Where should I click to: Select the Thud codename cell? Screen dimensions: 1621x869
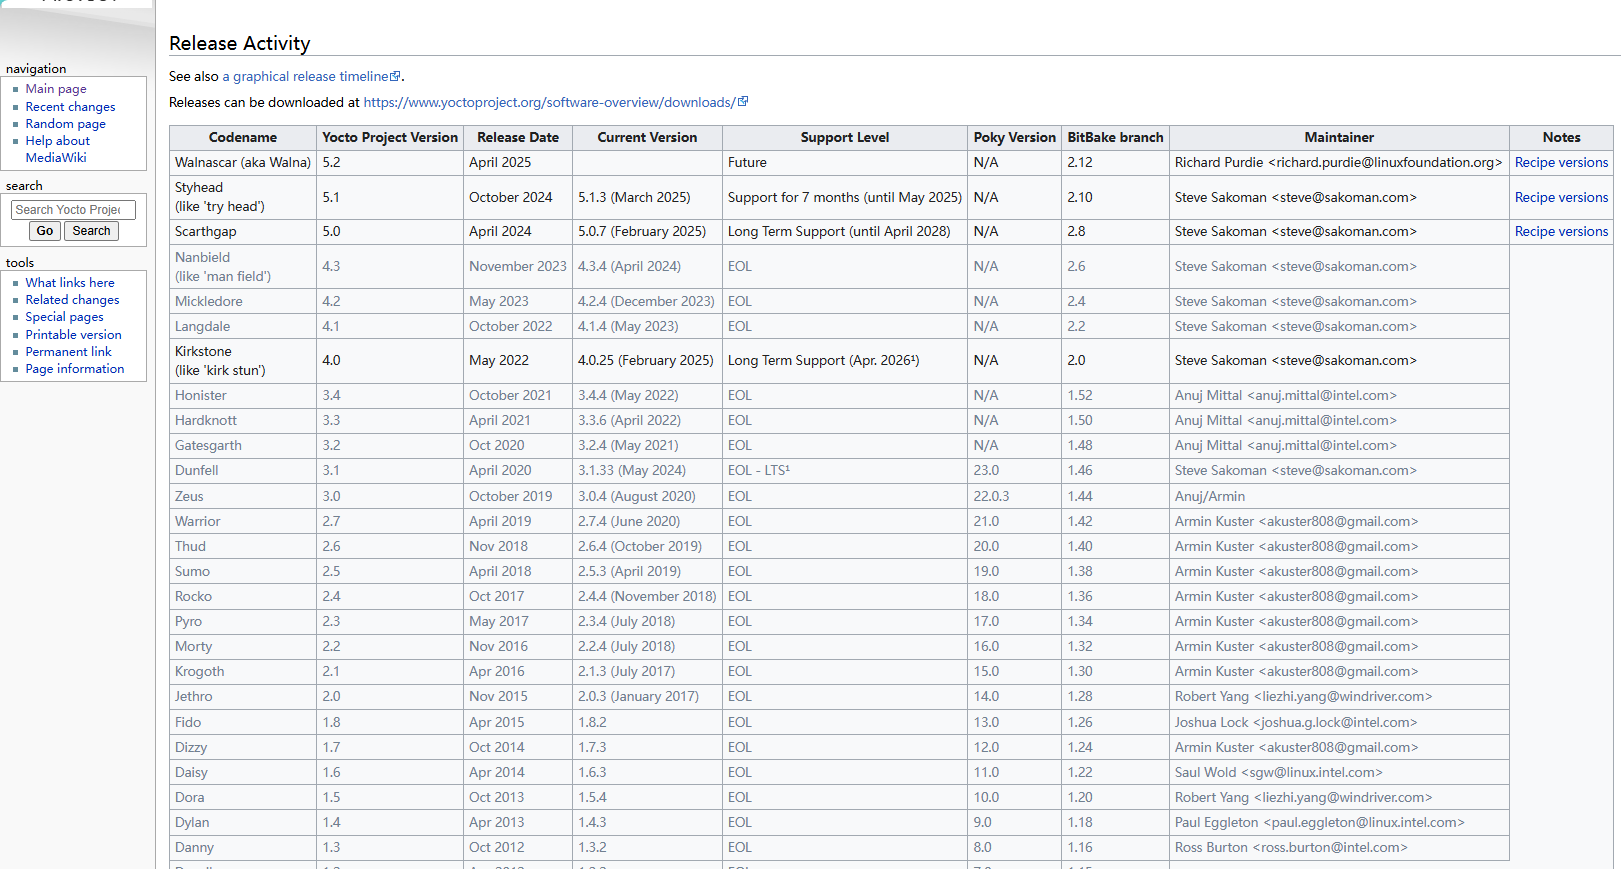point(243,547)
